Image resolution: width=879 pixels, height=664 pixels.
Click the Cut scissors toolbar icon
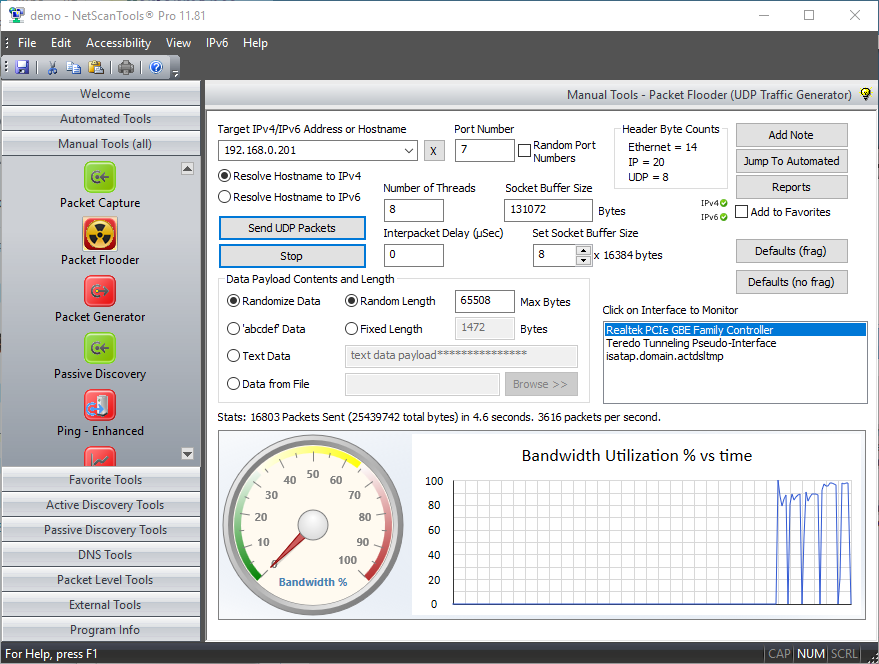[52, 68]
